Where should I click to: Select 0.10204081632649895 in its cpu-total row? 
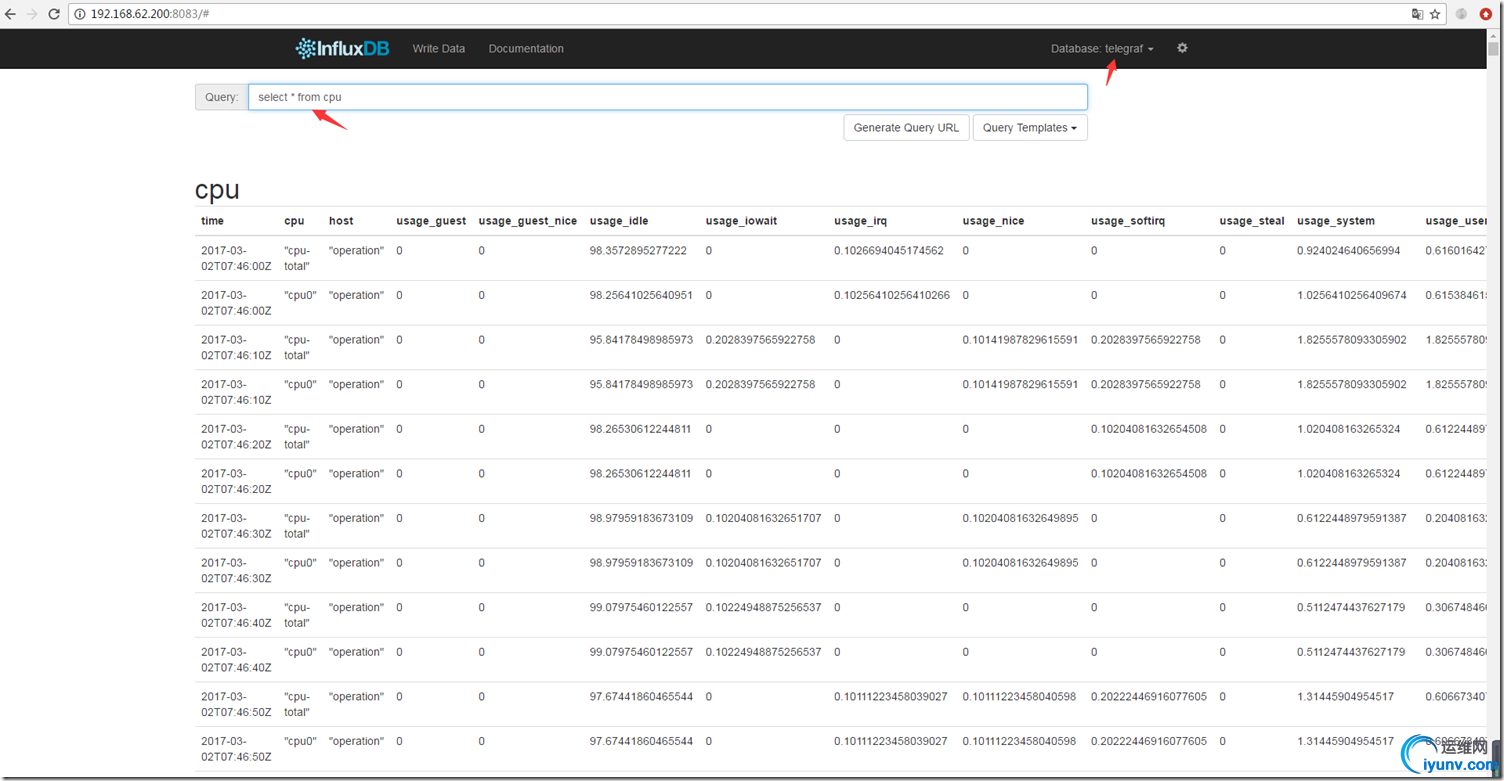[x=1020, y=518]
